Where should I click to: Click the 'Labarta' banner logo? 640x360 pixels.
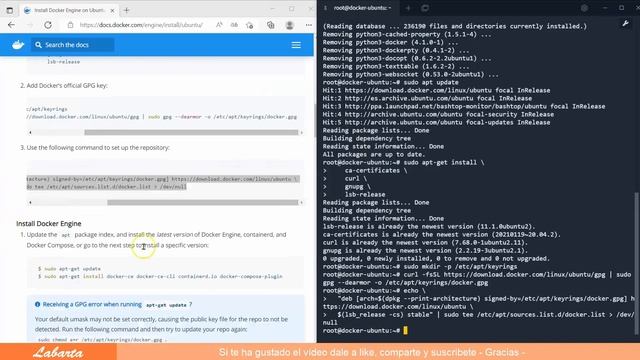point(58,353)
